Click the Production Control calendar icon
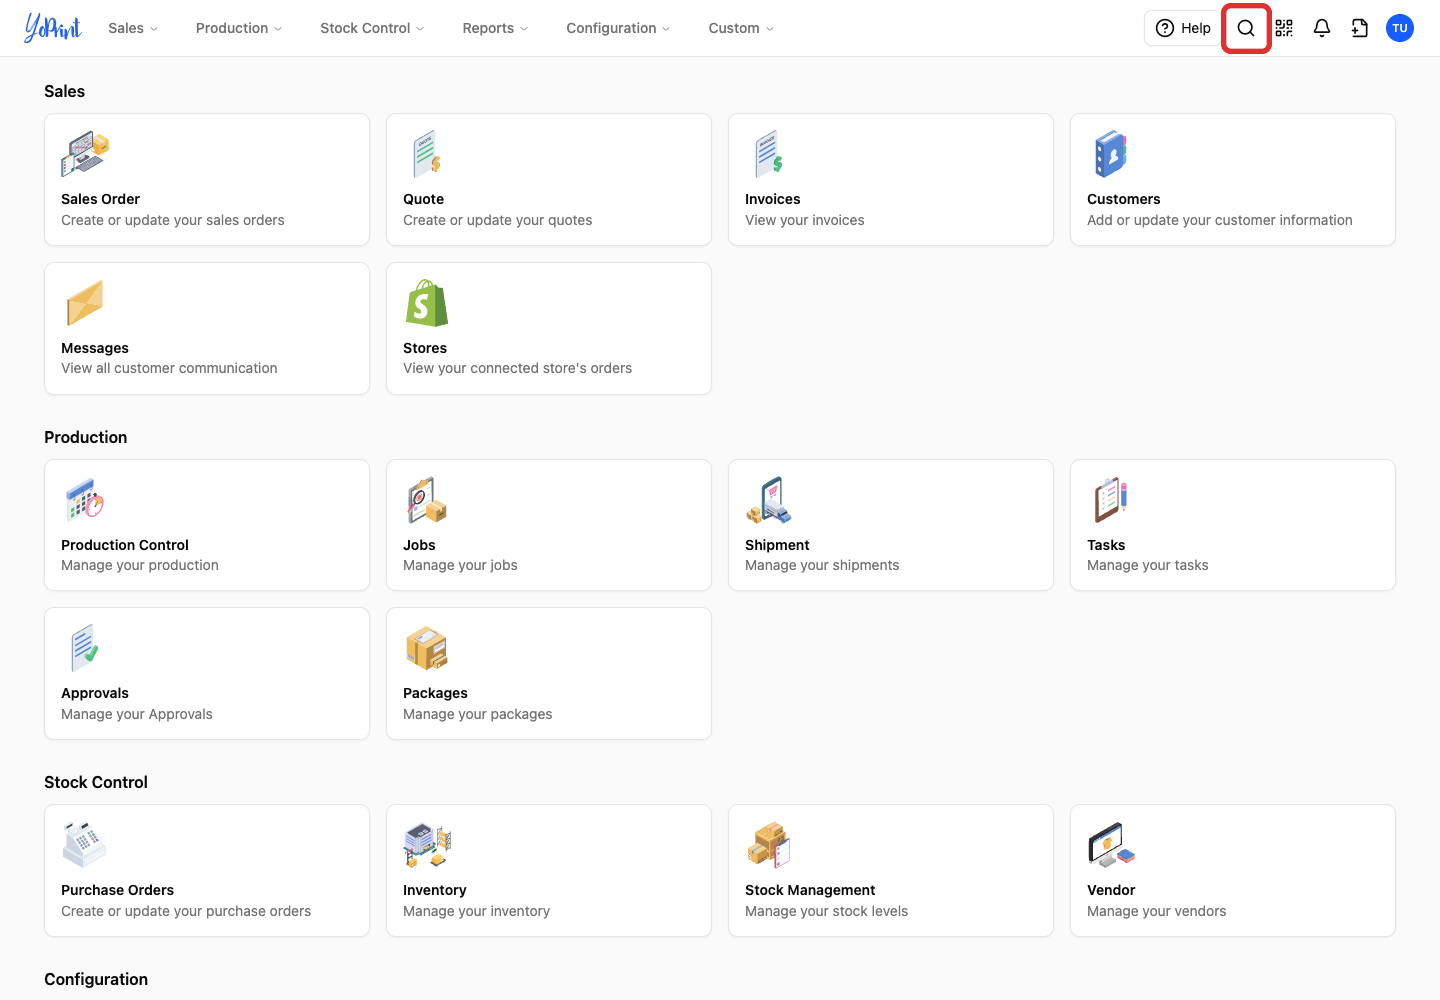Screen dimensions: 1440x1000 coord(85,500)
